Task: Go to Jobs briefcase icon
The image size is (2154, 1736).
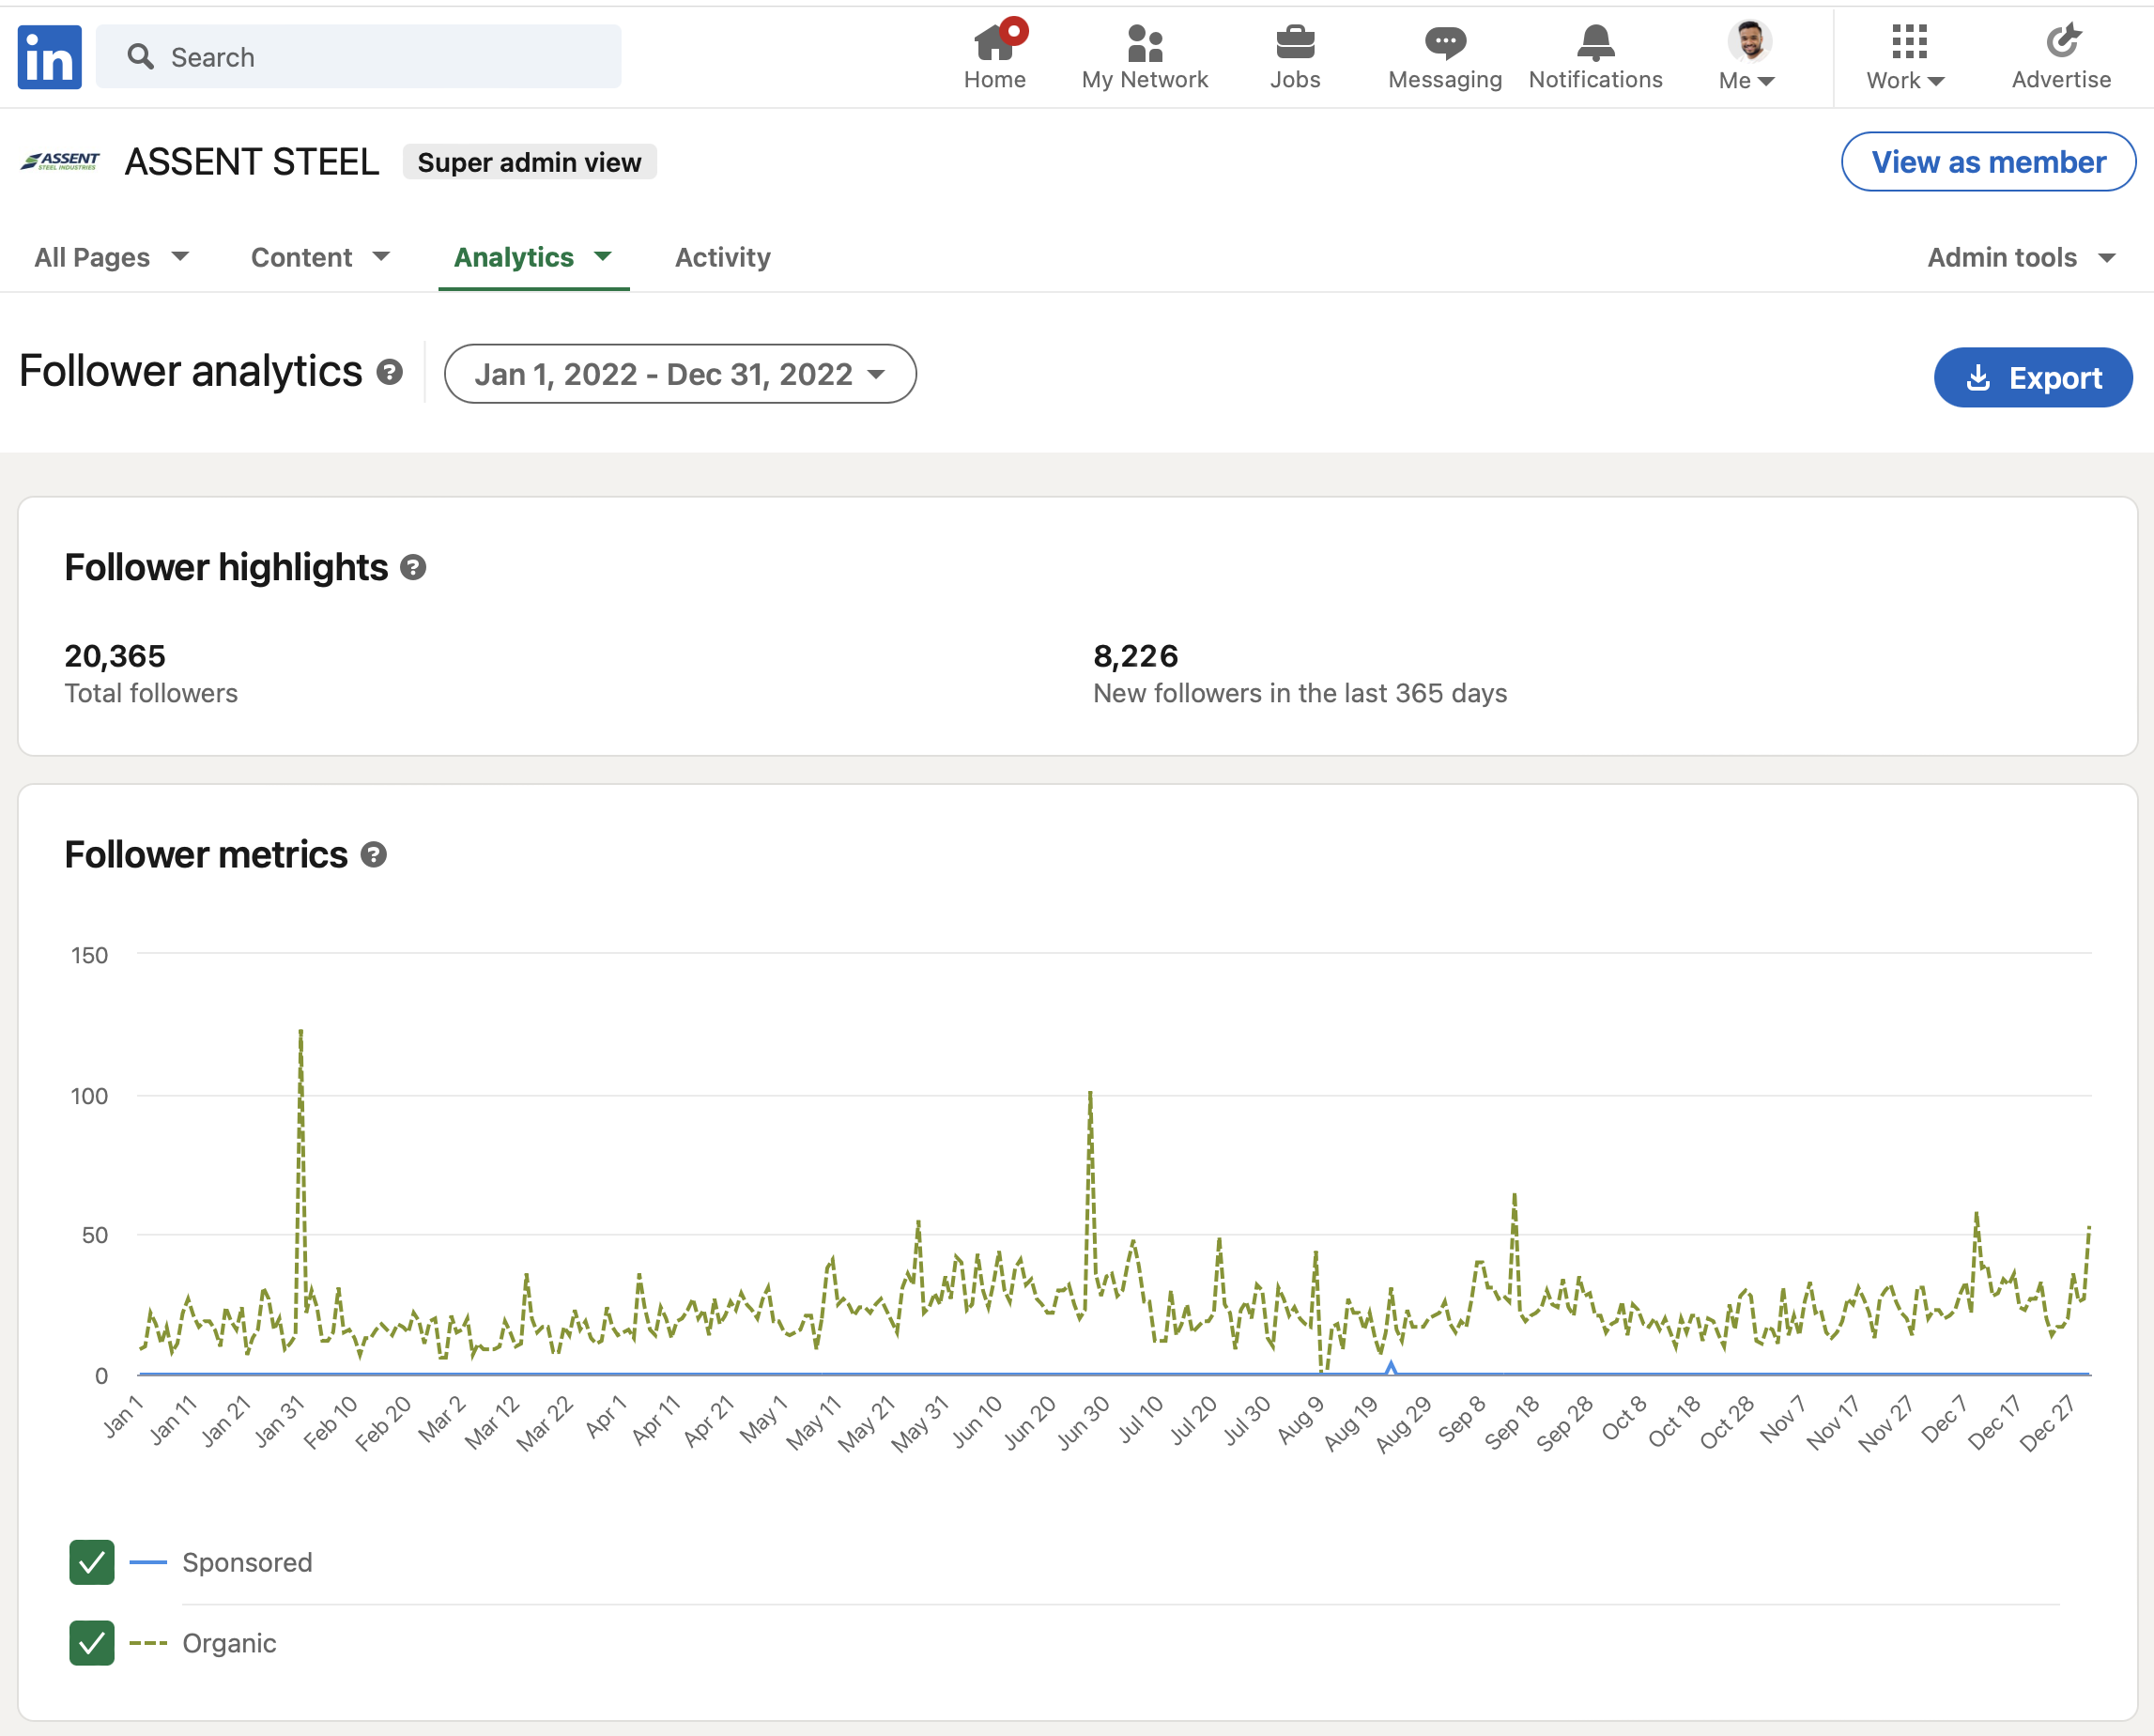Action: 1294,44
